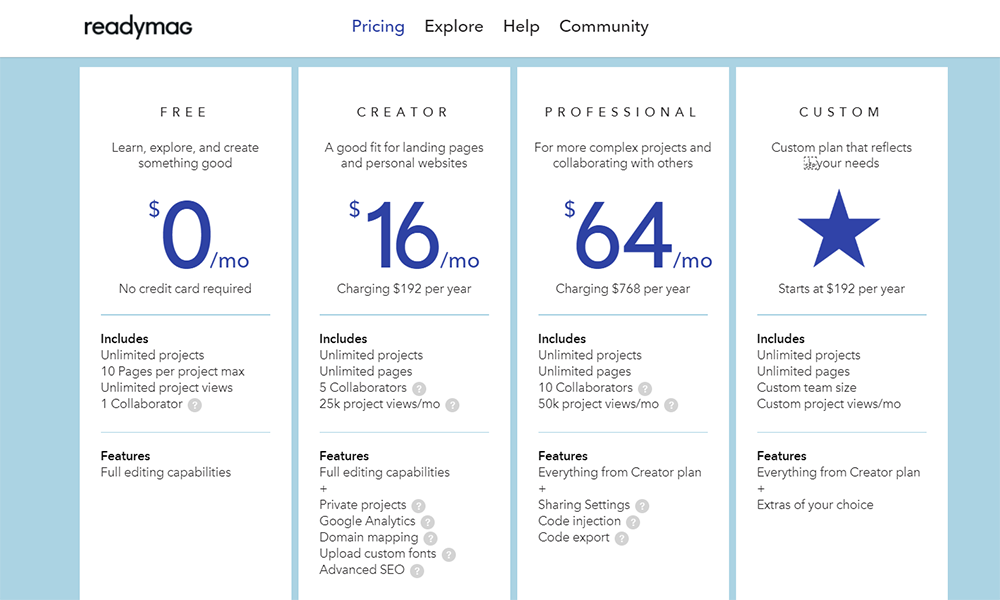
Task: Click help icon beside 25k project views/mo
Action: pyautogui.click(x=452, y=405)
